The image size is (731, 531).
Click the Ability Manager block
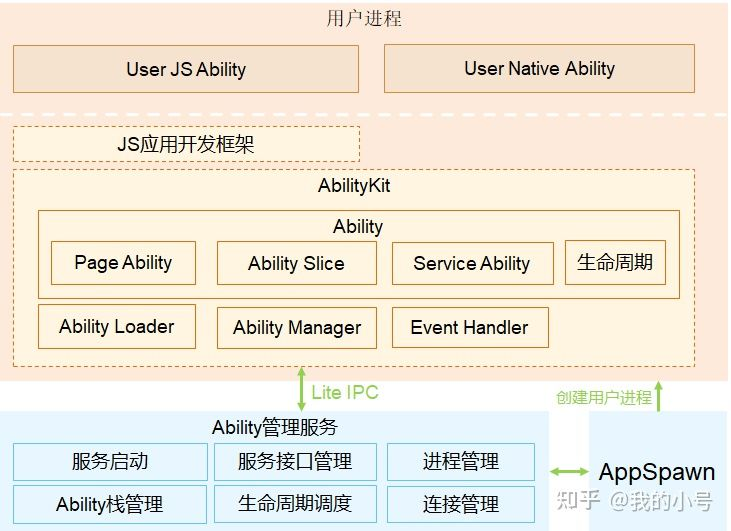pyautogui.click(x=297, y=328)
